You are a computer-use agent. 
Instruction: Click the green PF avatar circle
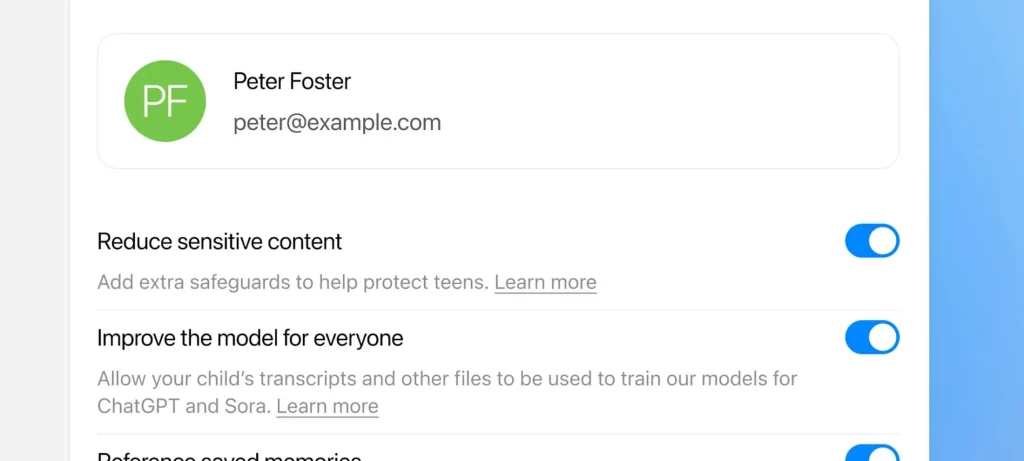pyautogui.click(x=165, y=101)
